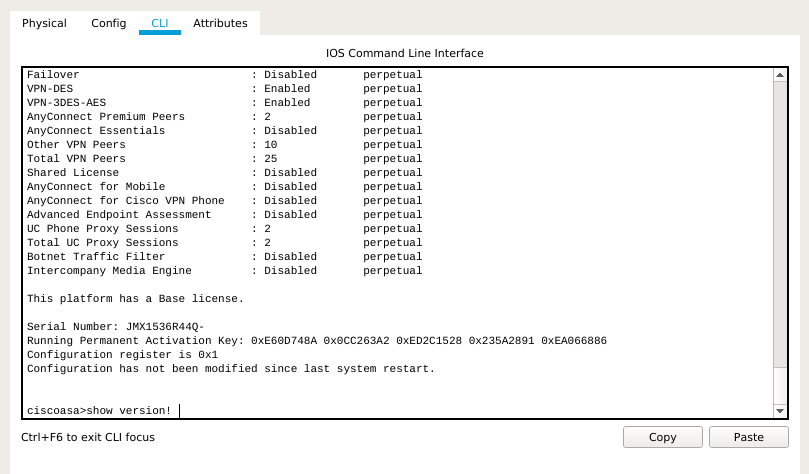Click the Ctrl+F6 exit CLI focus hint
809x474 pixels.
(88, 437)
